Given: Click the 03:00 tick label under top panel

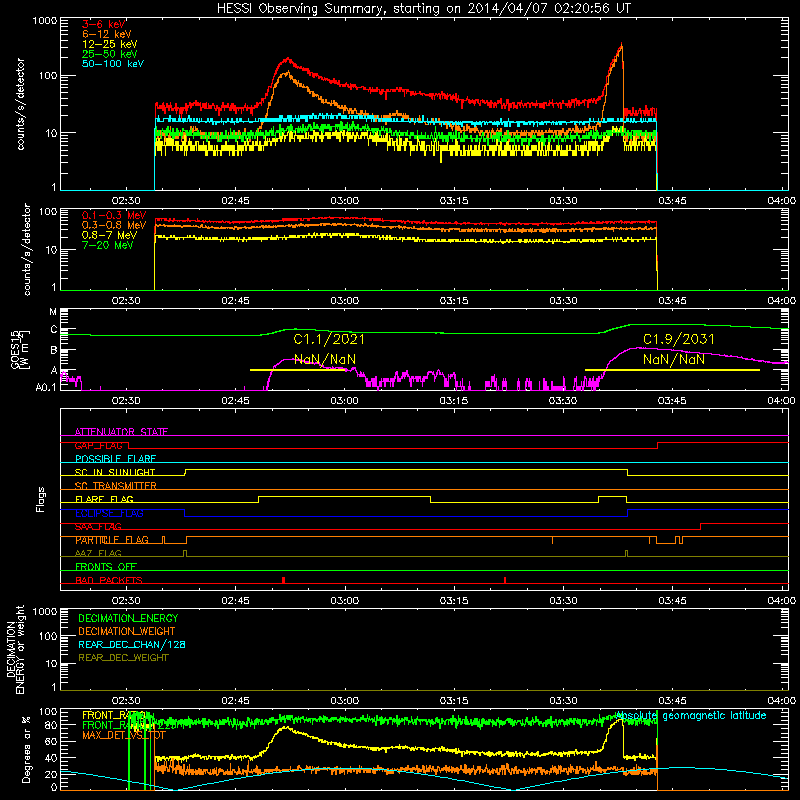Looking at the screenshot, I should 344,201.
